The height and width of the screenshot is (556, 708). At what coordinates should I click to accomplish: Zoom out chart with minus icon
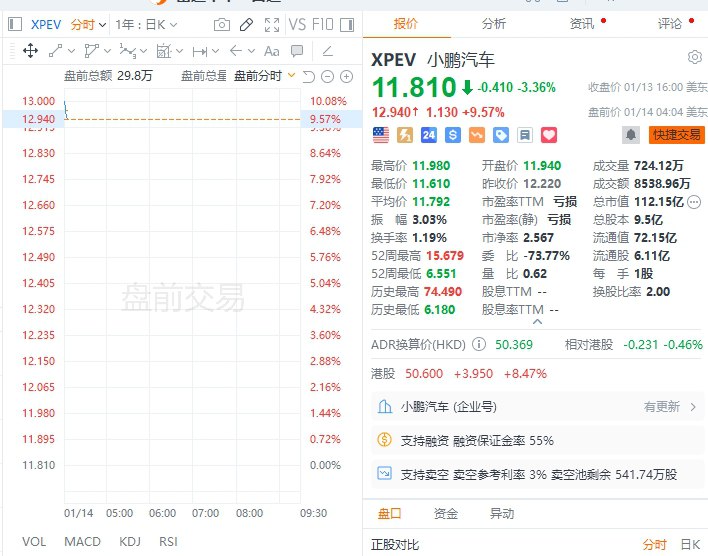tap(327, 77)
